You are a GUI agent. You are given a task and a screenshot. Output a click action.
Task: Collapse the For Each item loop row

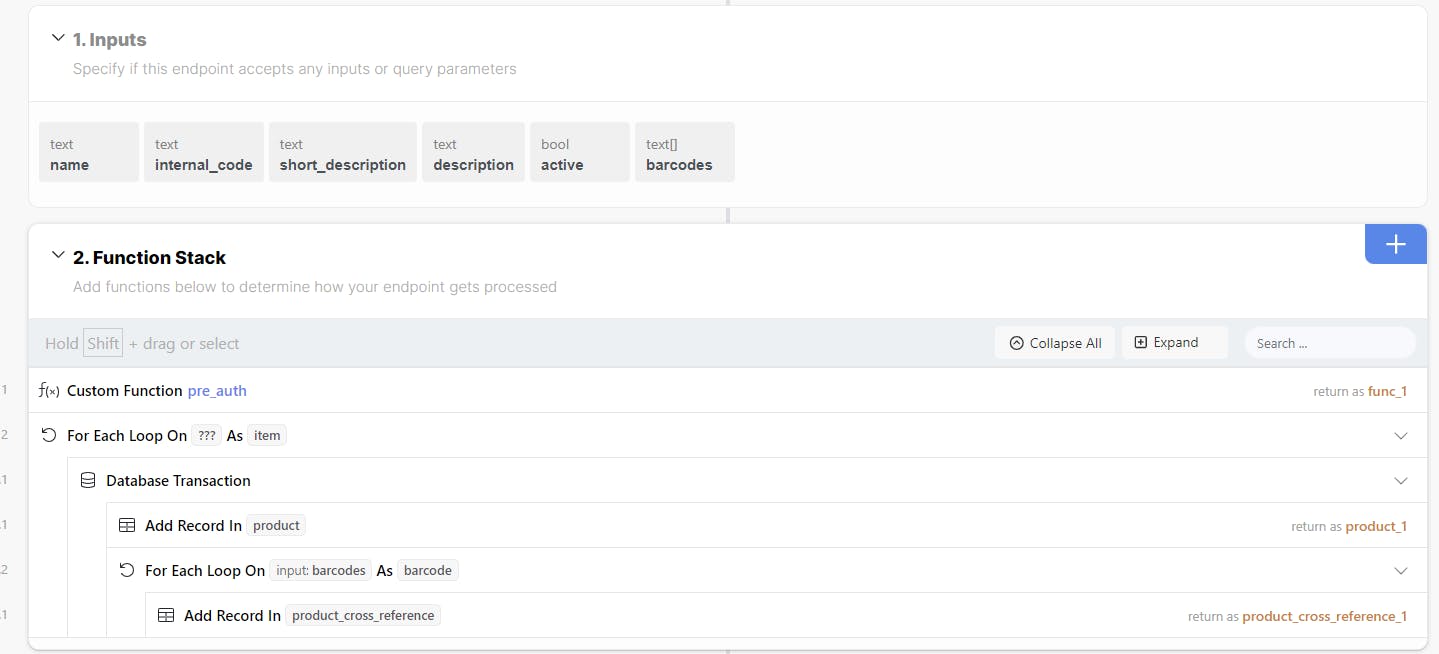tap(1400, 436)
